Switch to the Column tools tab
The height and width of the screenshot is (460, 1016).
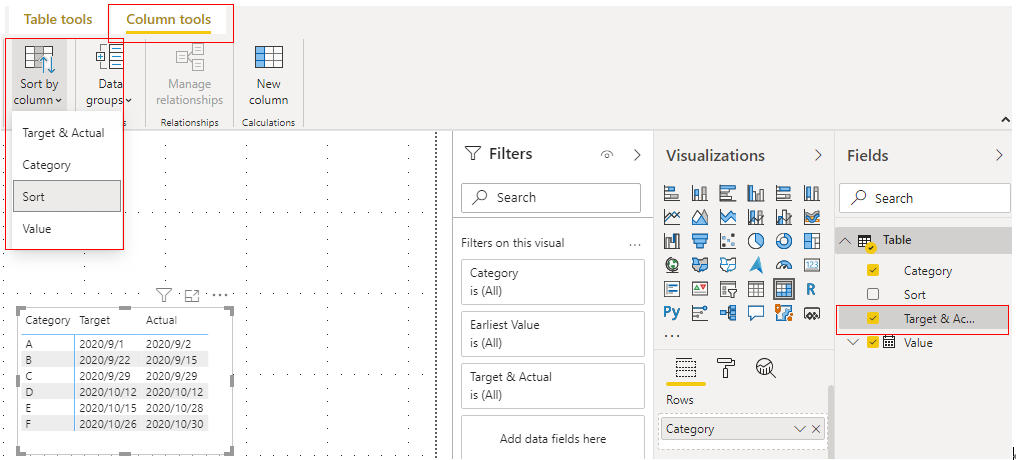click(x=168, y=19)
